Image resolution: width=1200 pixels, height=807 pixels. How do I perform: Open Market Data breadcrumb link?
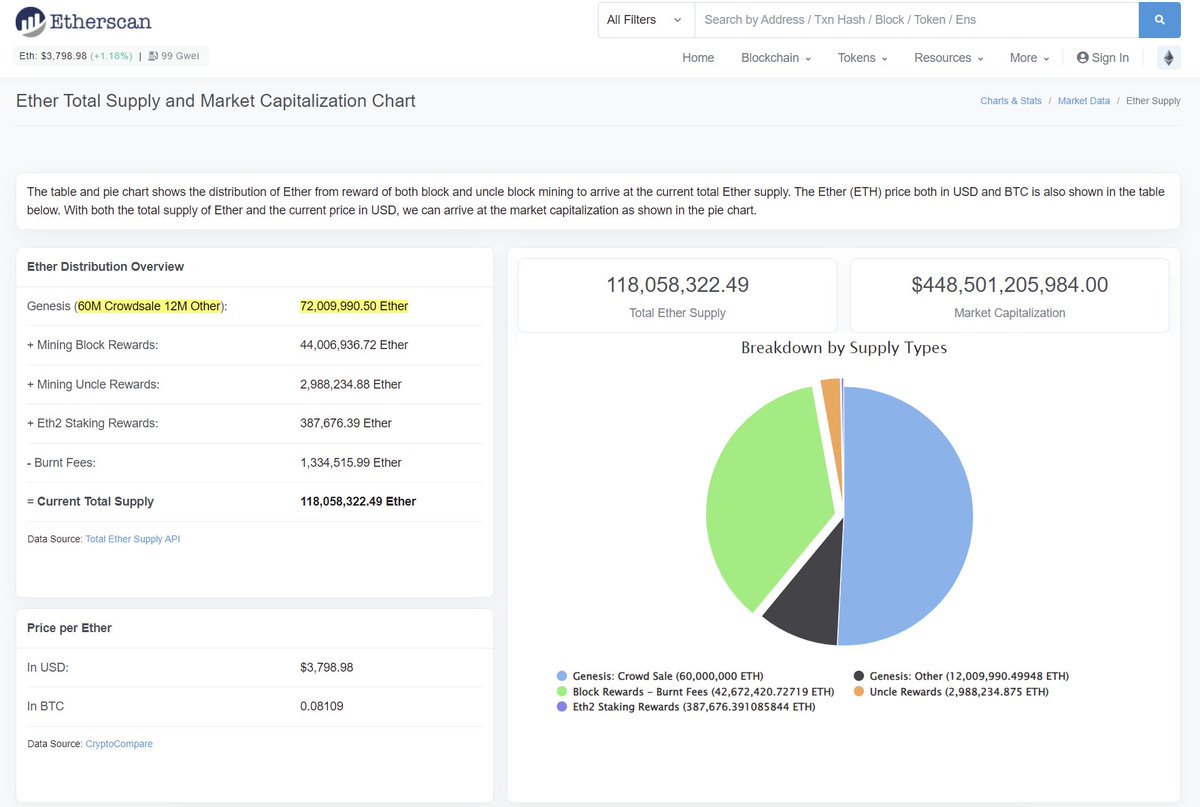(x=1084, y=101)
